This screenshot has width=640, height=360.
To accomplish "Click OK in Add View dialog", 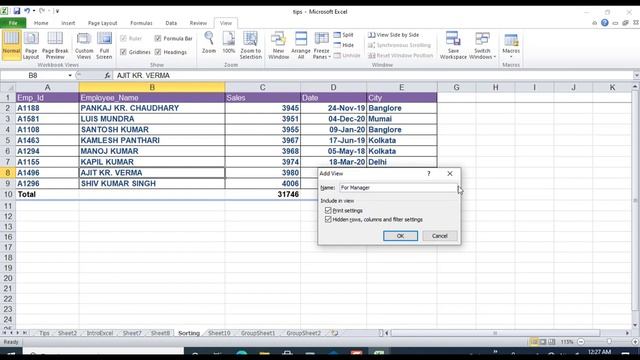I will 400,236.
